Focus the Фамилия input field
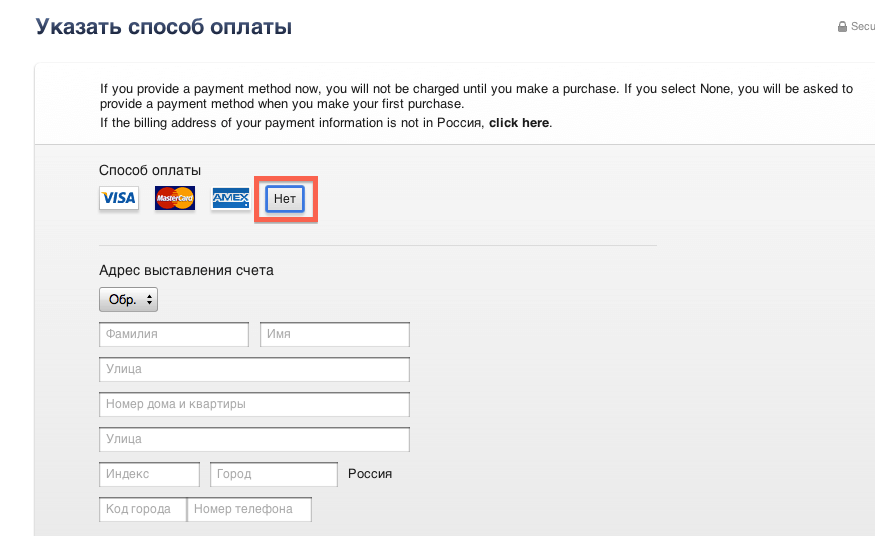 [174, 334]
